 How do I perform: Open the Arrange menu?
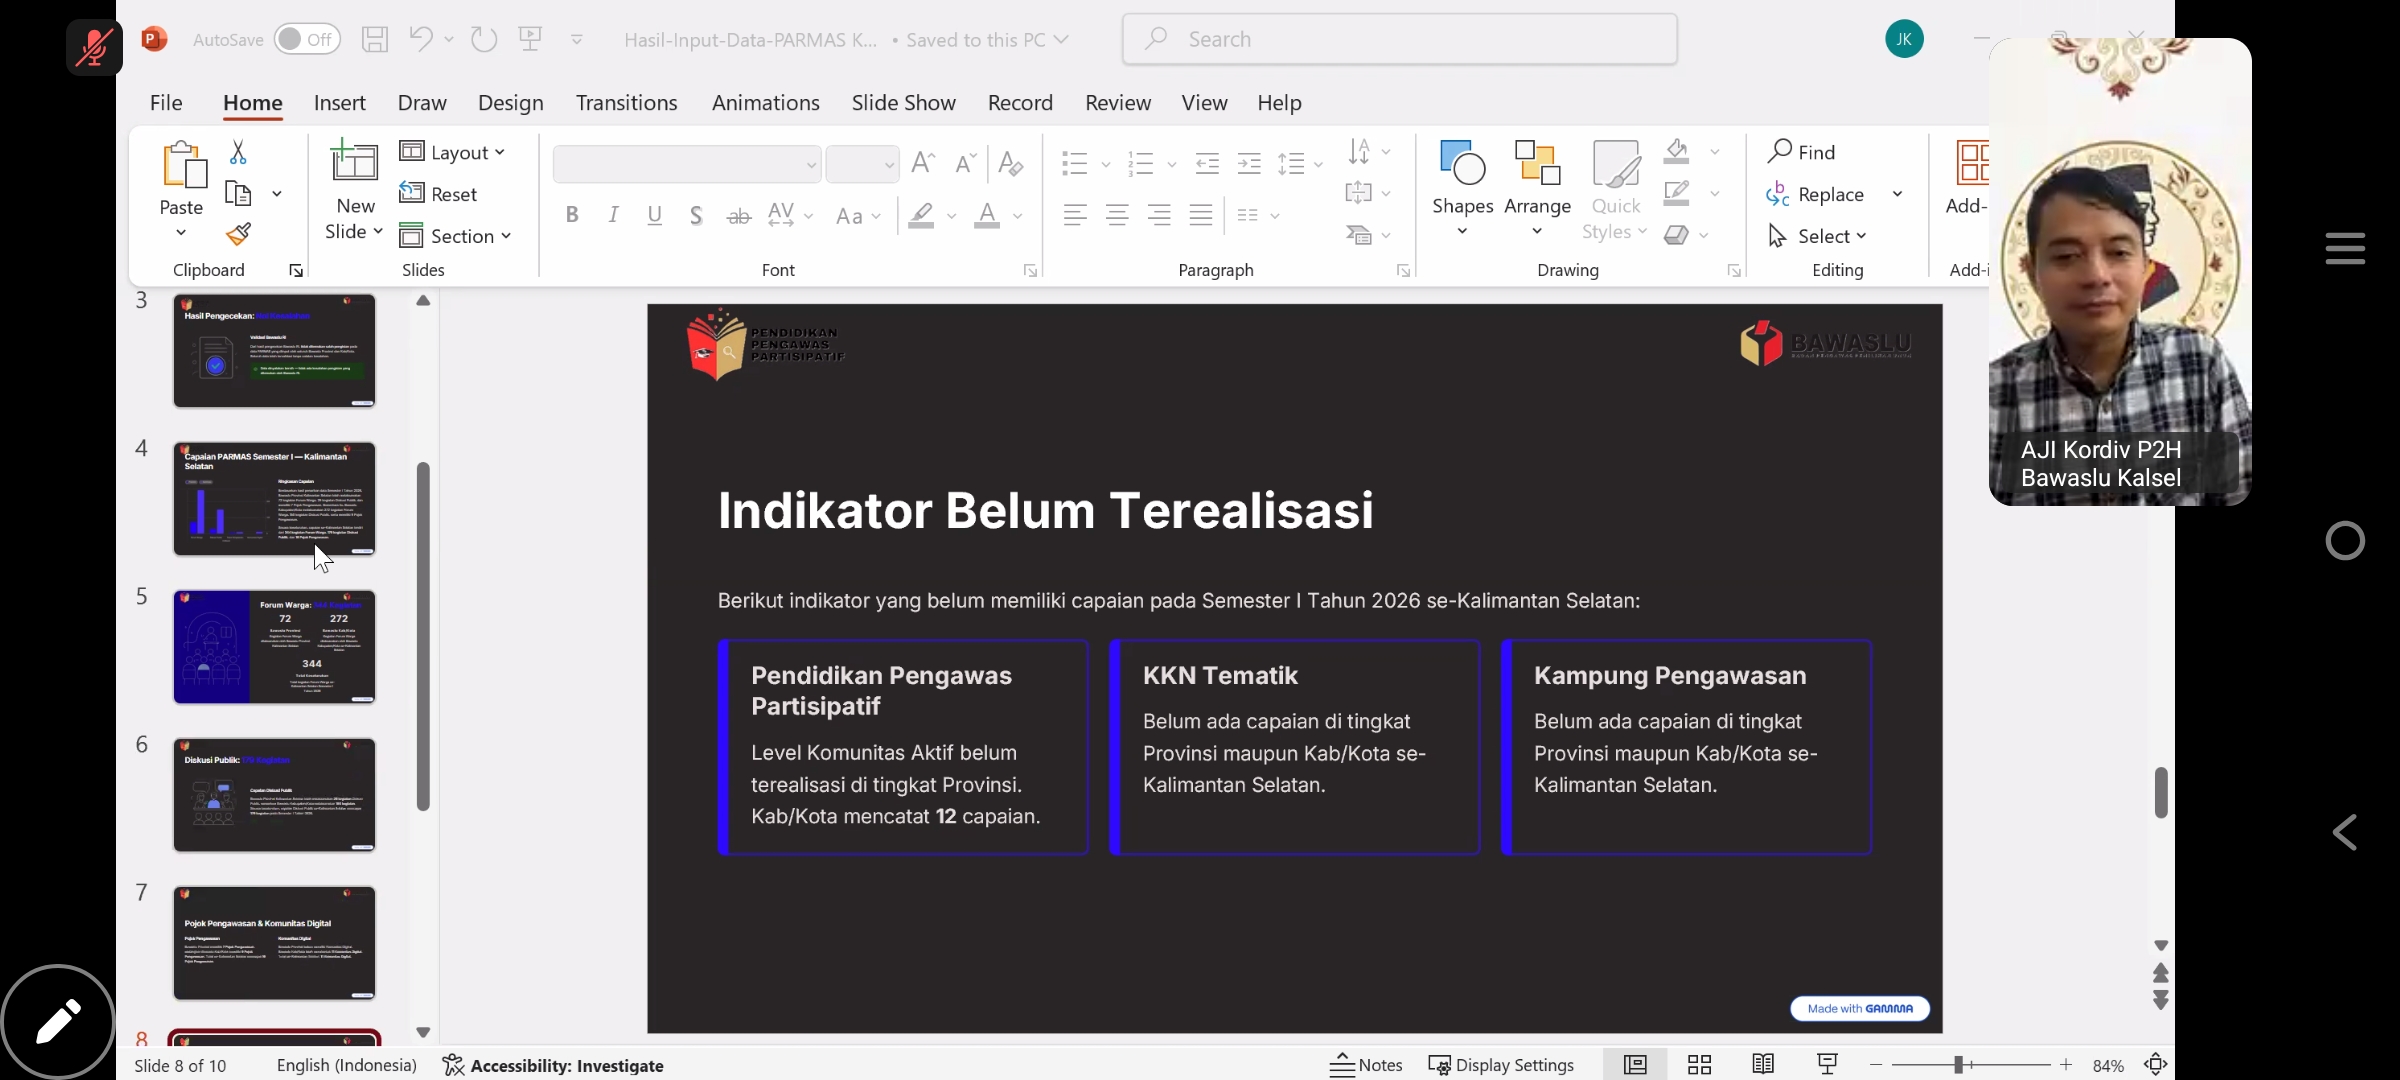(1537, 187)
